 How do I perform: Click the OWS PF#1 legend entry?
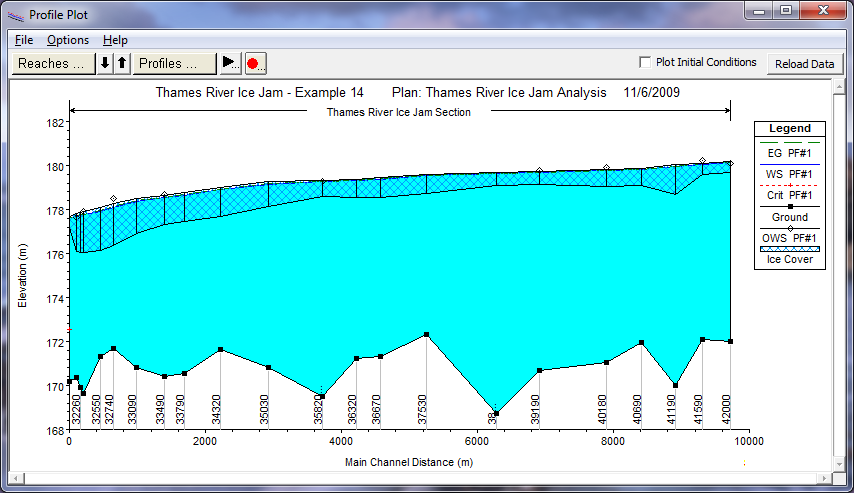[x=790, y=237]
